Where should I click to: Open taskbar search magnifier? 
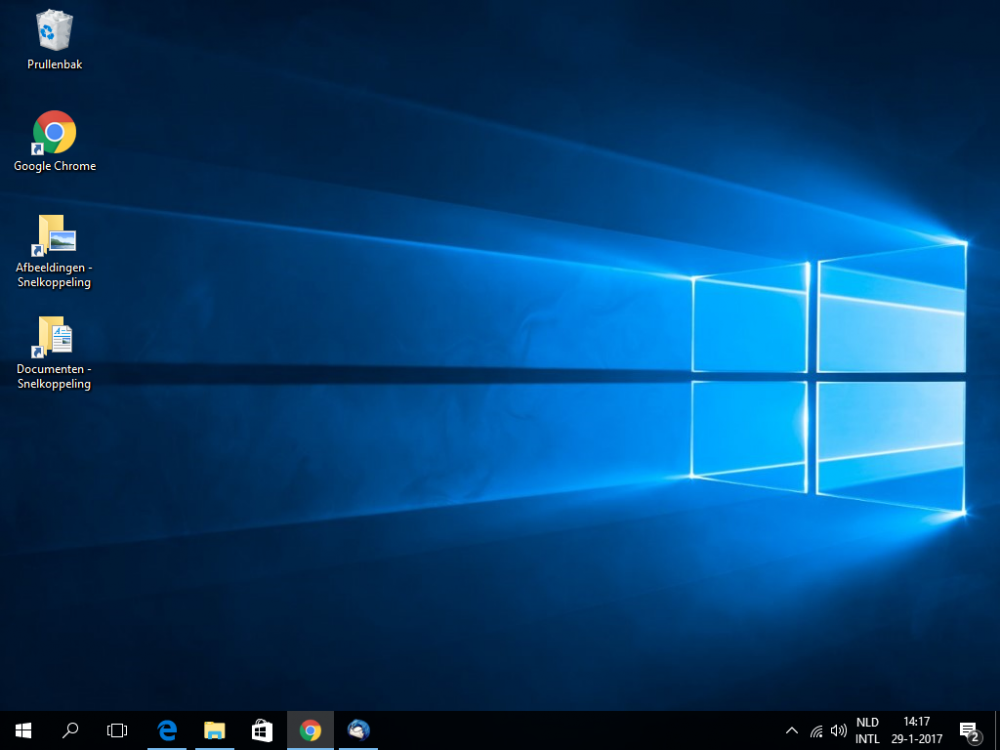pyautogui.click(x=70, y=730)
